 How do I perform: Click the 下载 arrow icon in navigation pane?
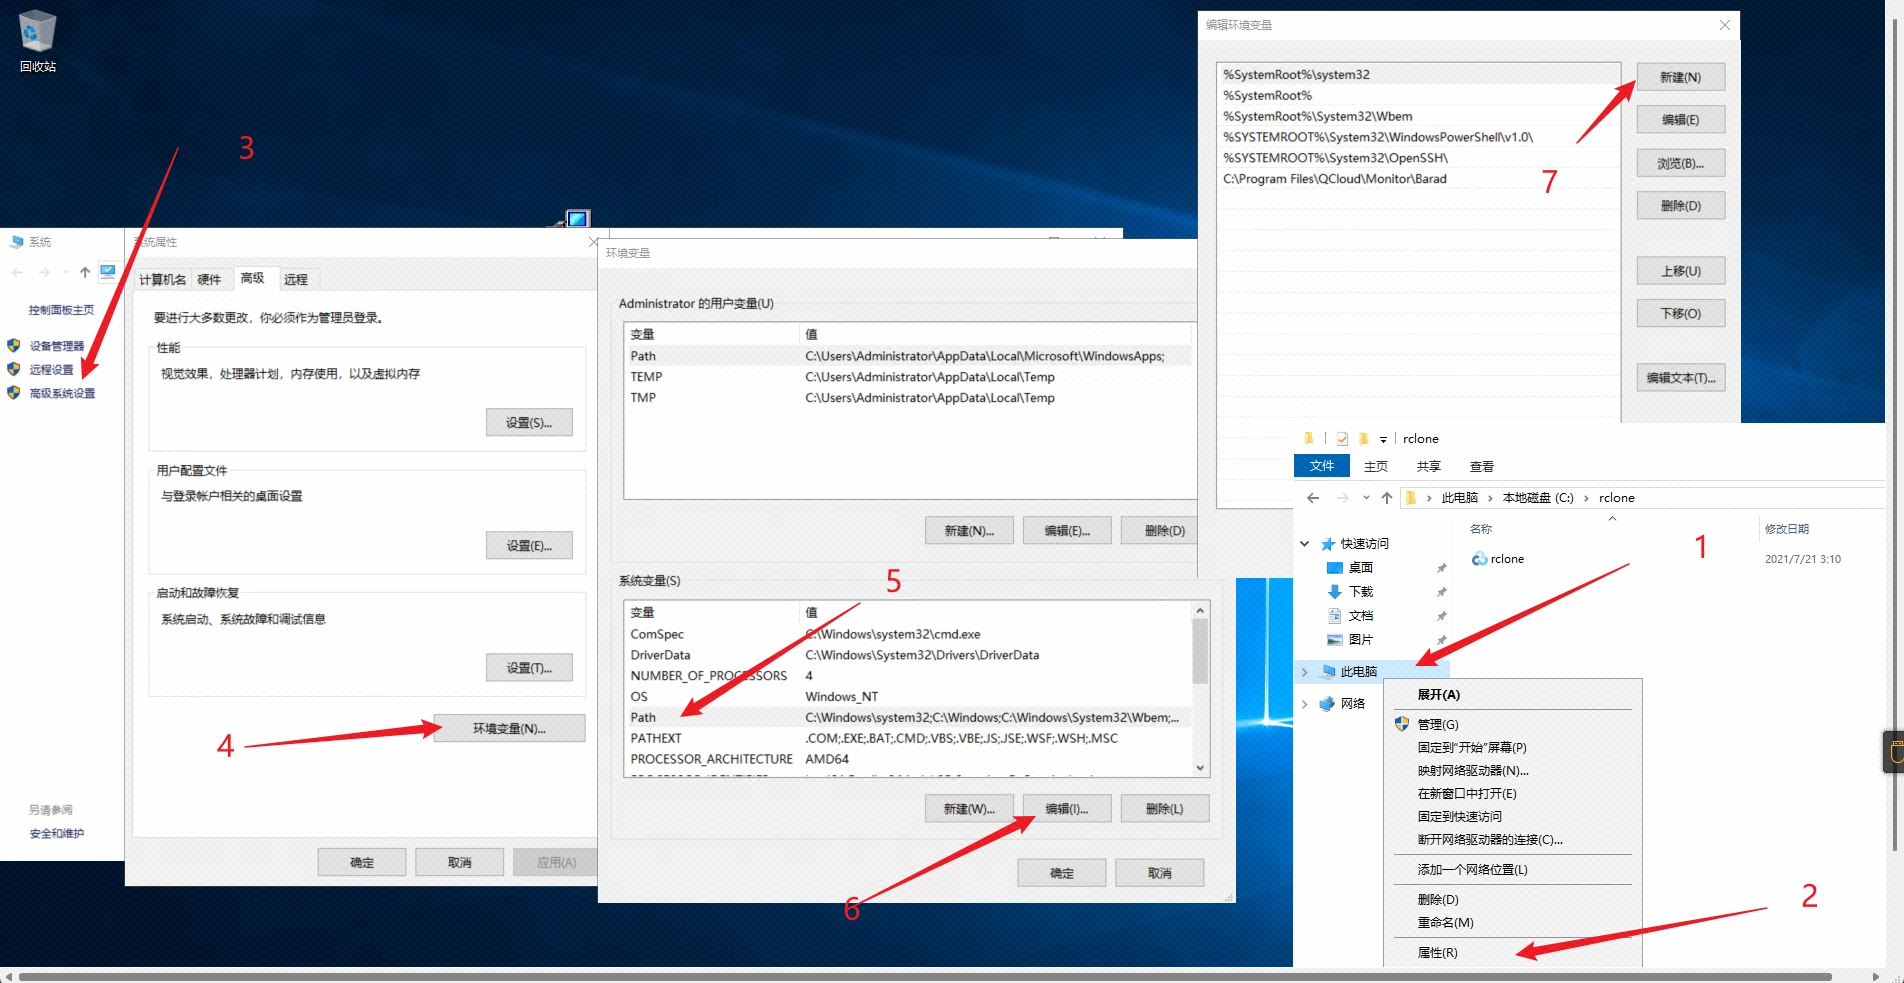1334,591
